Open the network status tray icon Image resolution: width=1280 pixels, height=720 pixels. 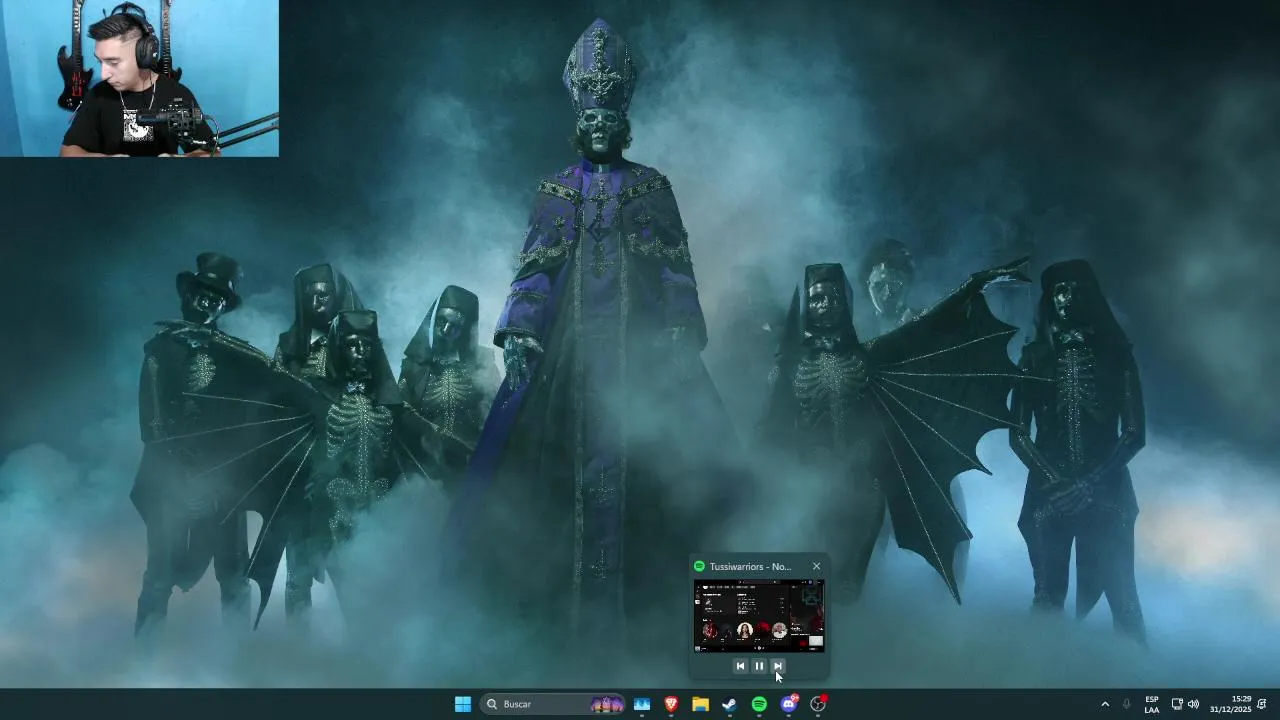(x=1177, y=704)
